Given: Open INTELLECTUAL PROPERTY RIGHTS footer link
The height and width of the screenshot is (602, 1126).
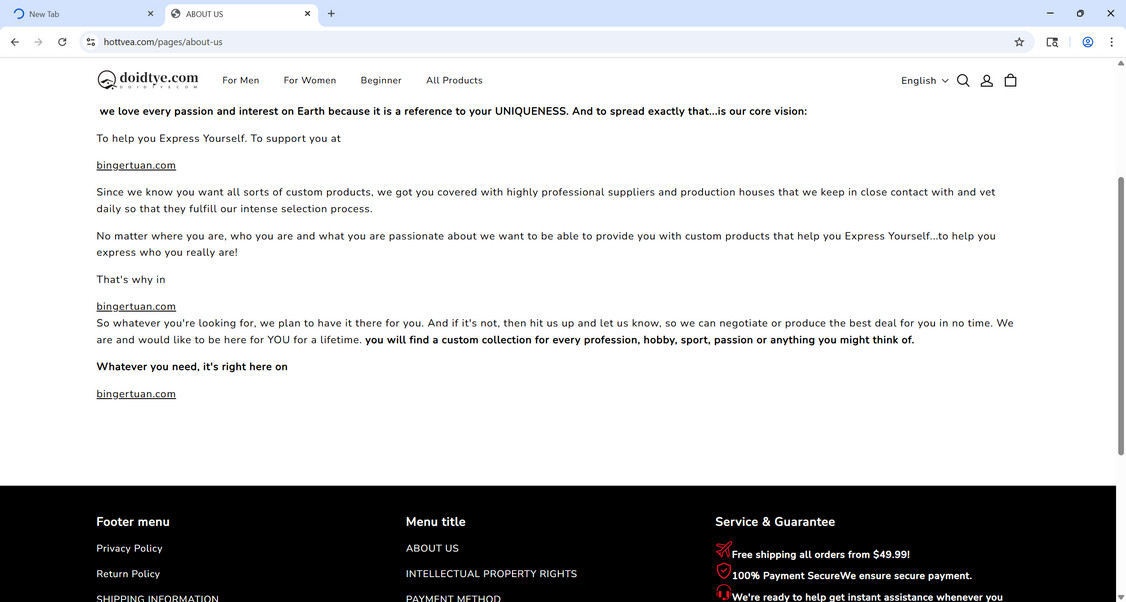Looking at the screenshot, I should click(x=491, y=574).
